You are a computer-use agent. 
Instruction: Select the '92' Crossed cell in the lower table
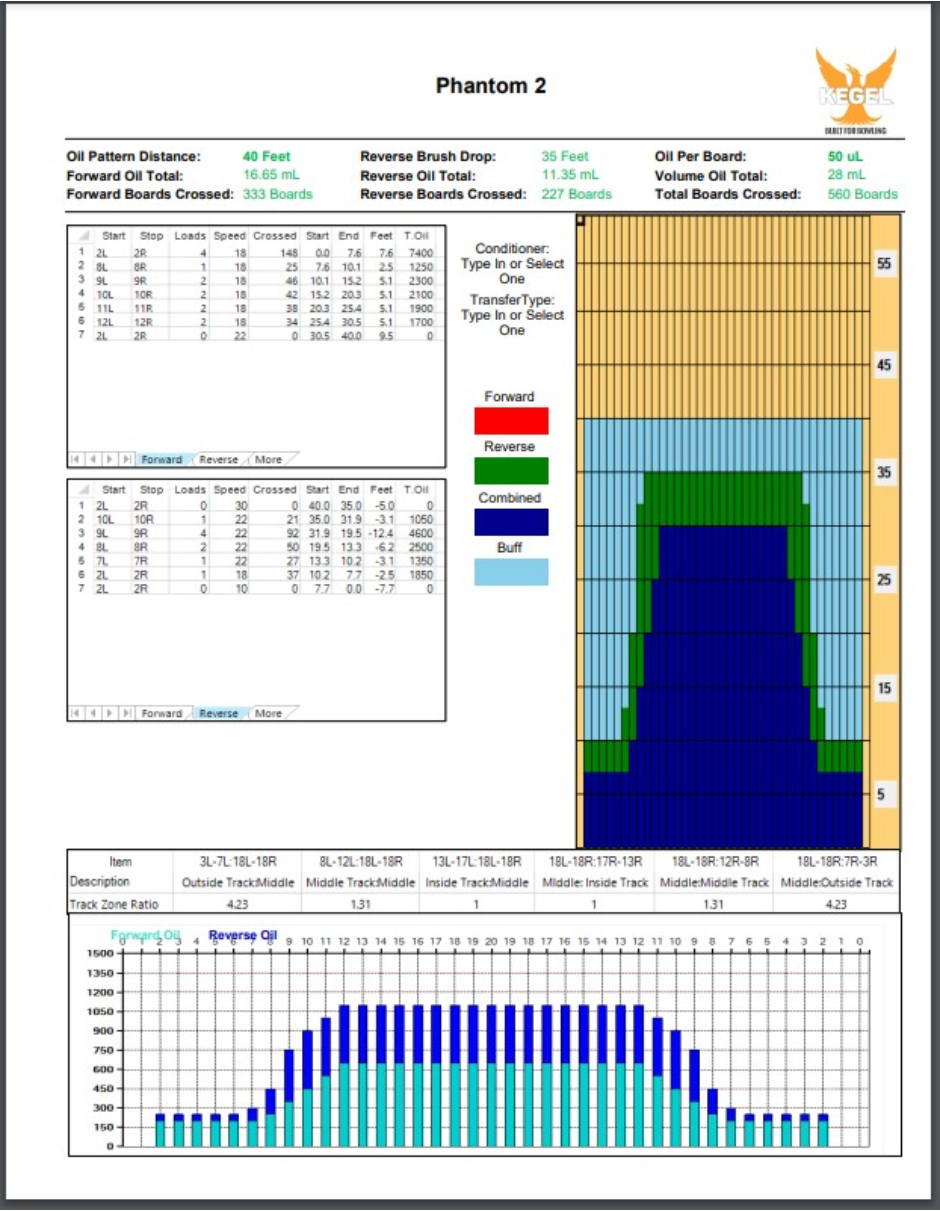(275, 535)
